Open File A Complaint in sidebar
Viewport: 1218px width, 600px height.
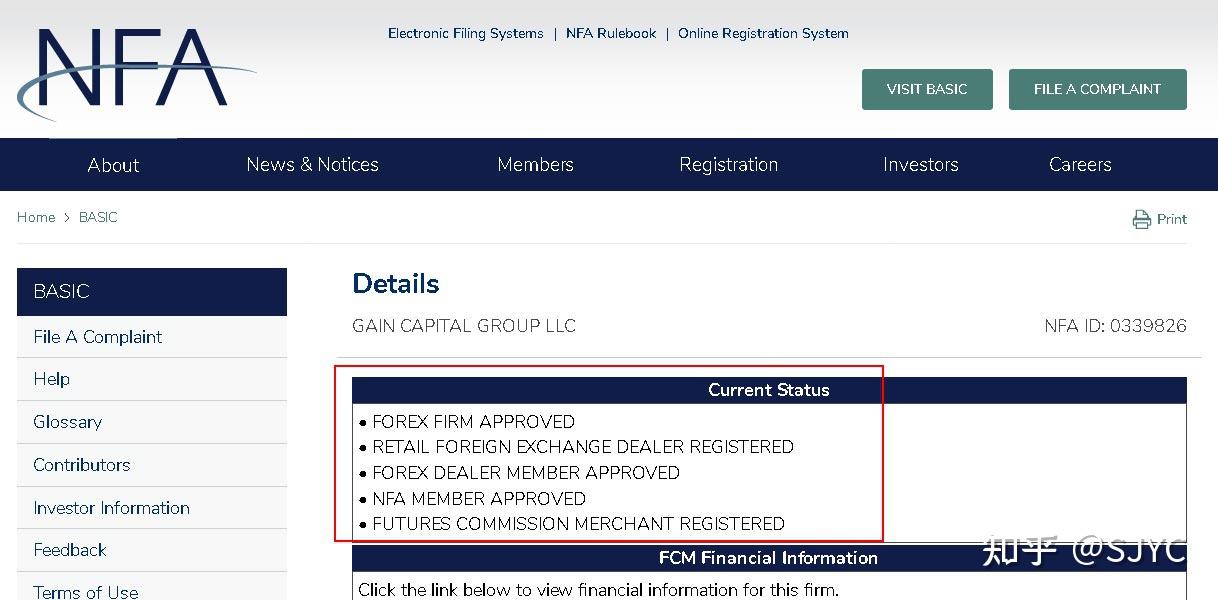coord(97,337)
